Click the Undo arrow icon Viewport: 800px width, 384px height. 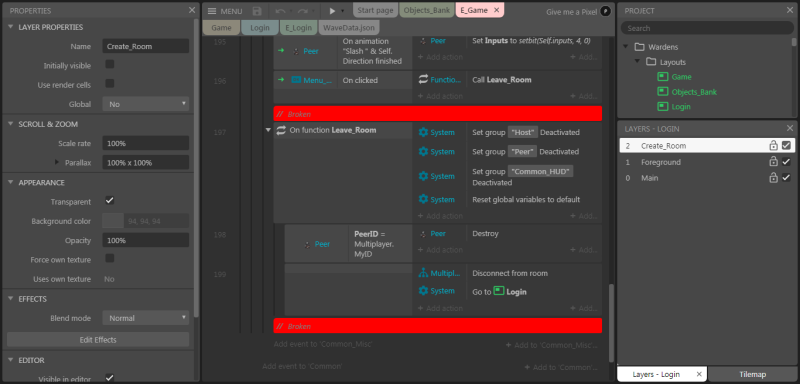[280, 11]
